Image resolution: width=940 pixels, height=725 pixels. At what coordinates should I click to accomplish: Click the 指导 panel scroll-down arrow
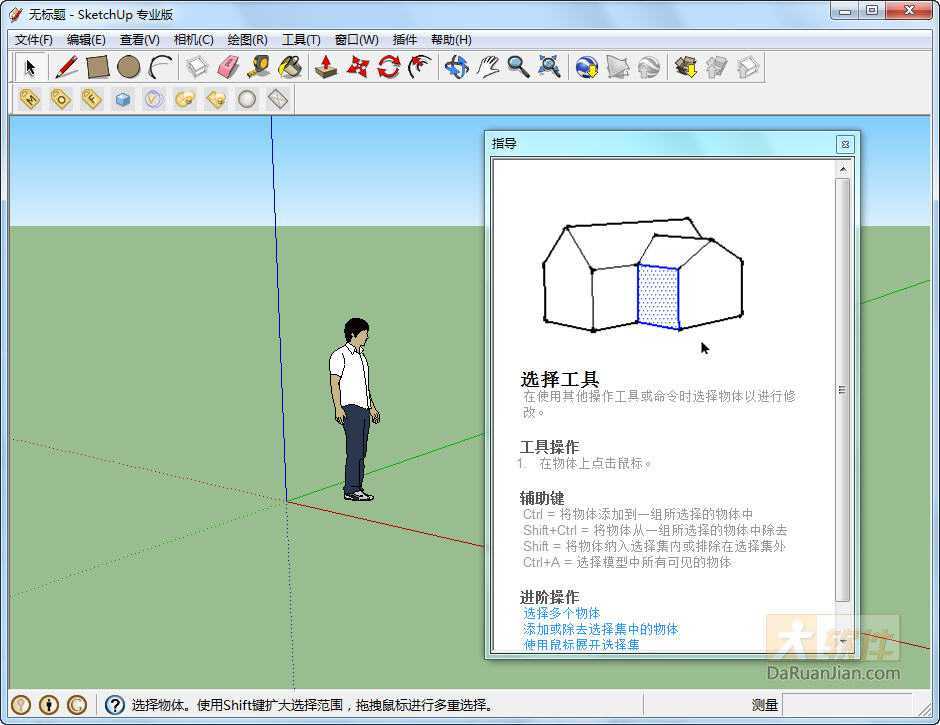pos(843,642)
